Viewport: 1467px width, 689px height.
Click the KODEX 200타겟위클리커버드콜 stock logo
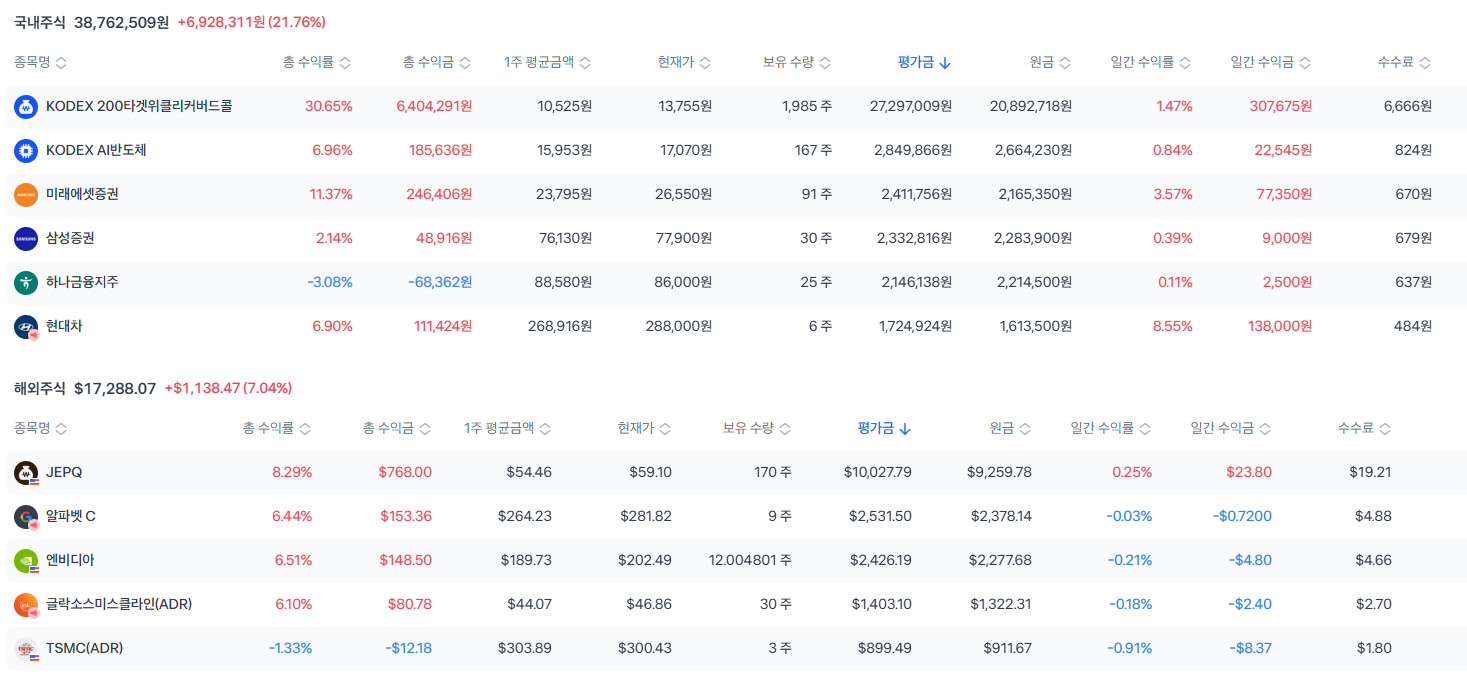click(26, 106)
